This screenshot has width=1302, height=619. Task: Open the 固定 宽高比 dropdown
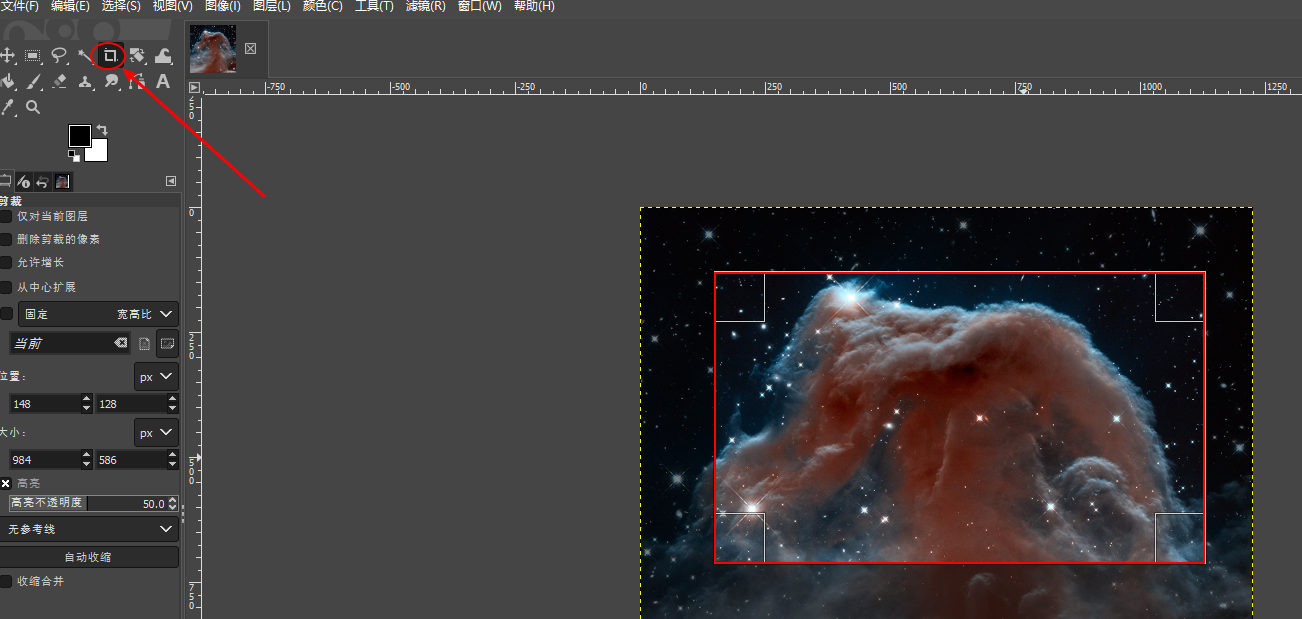coord(98,314)
